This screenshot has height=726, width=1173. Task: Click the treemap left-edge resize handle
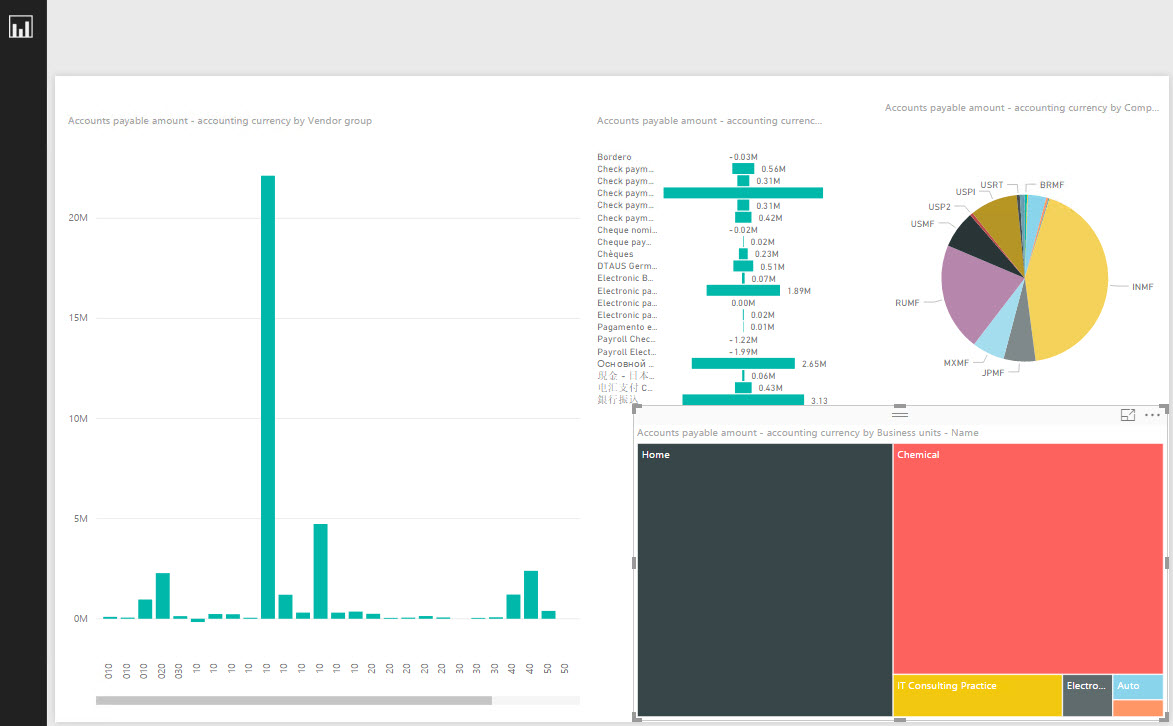tap(634, 563)
